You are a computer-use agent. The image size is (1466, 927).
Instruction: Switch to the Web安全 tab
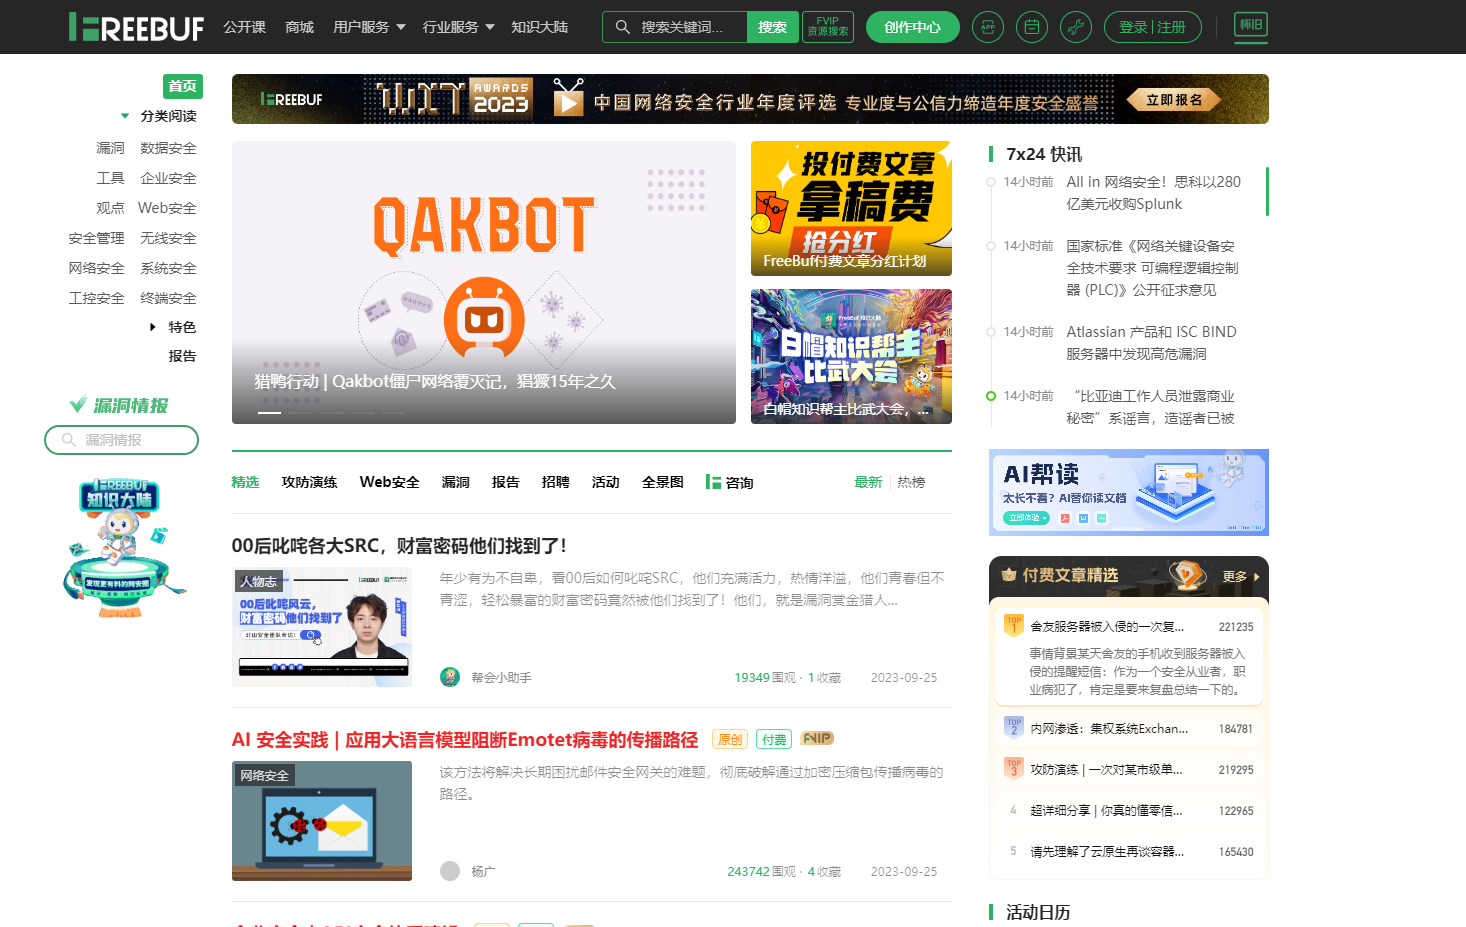(x=390, y=482)
